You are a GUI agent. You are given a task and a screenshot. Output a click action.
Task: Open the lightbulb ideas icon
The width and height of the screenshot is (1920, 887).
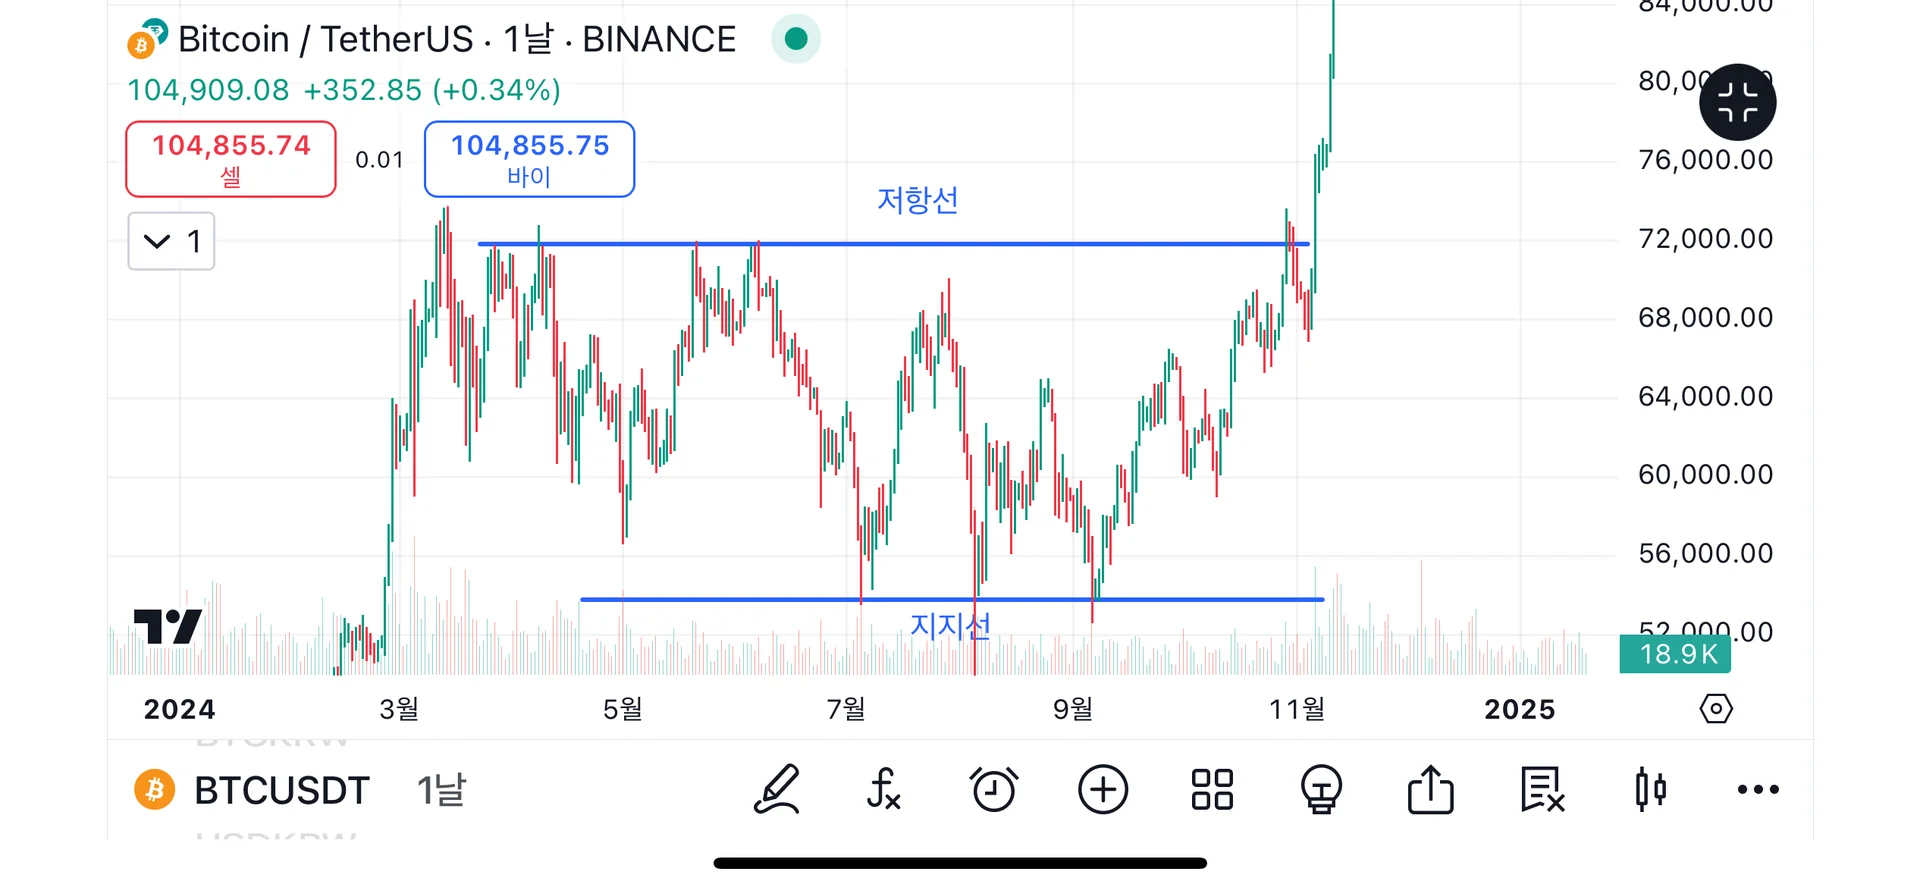tap(1321, 790)
